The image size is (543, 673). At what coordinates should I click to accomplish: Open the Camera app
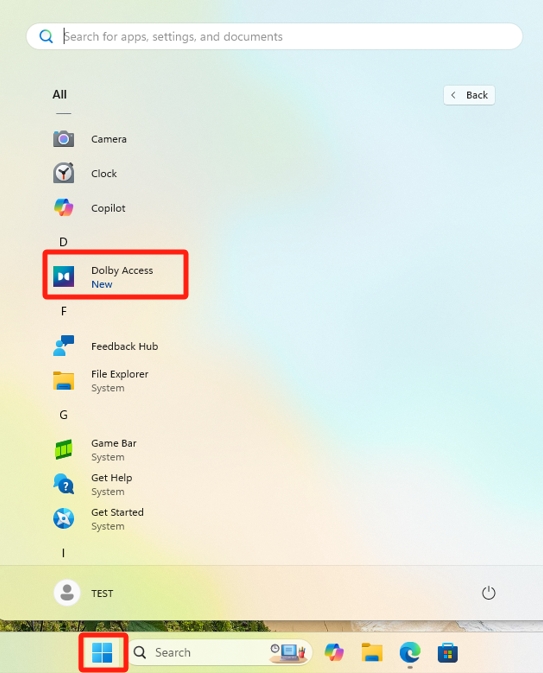pos(90,139)
